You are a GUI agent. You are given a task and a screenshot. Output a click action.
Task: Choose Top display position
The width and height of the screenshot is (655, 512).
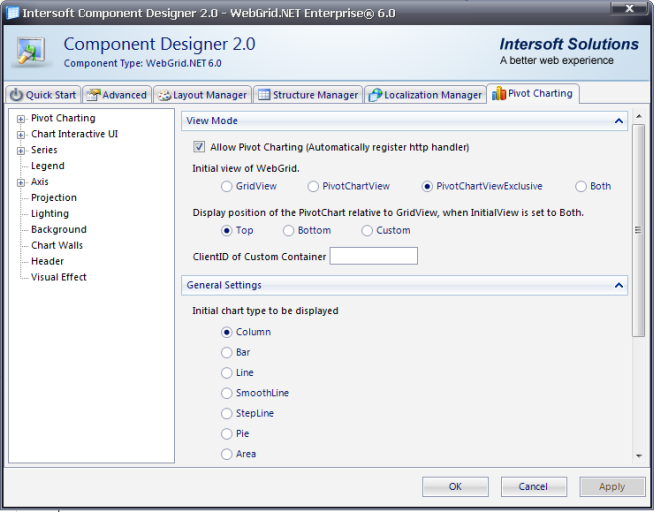[226, 231]
